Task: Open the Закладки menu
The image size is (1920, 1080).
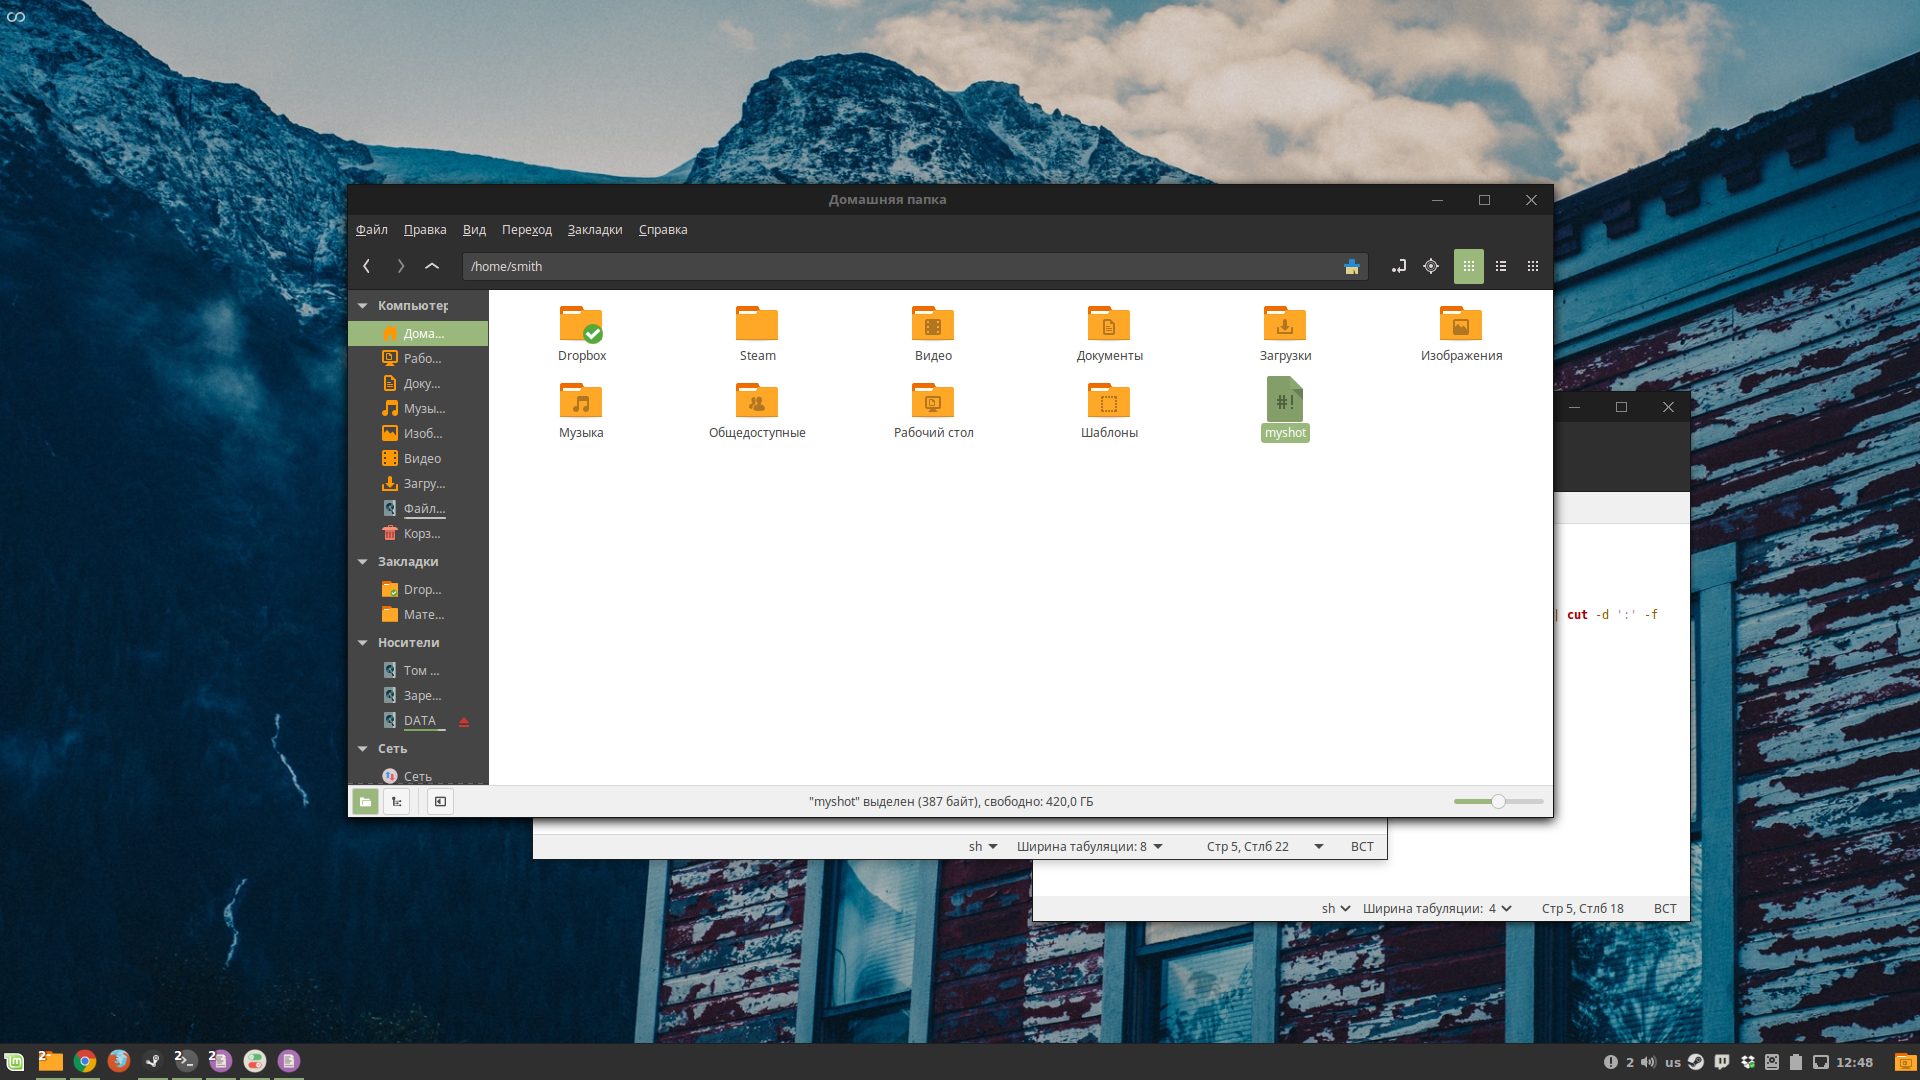Action: 595,230
